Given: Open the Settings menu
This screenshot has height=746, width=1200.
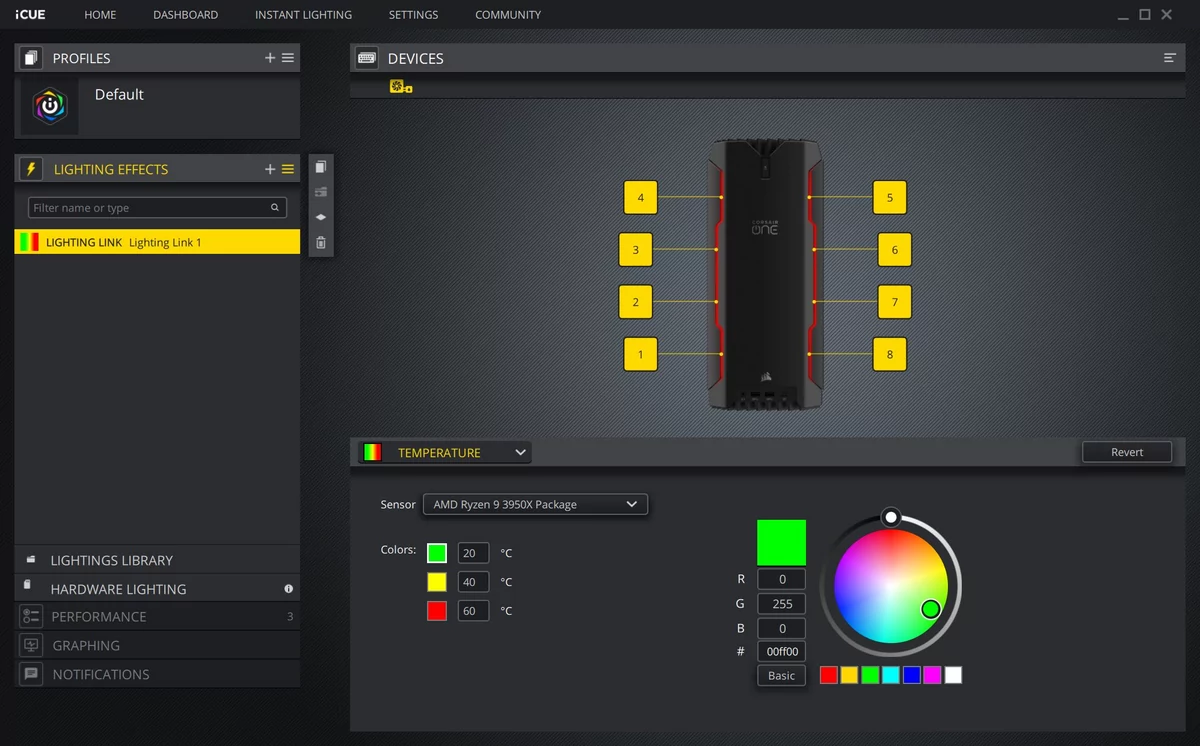Looking at the screenshot, I should (x=413, y=15).
